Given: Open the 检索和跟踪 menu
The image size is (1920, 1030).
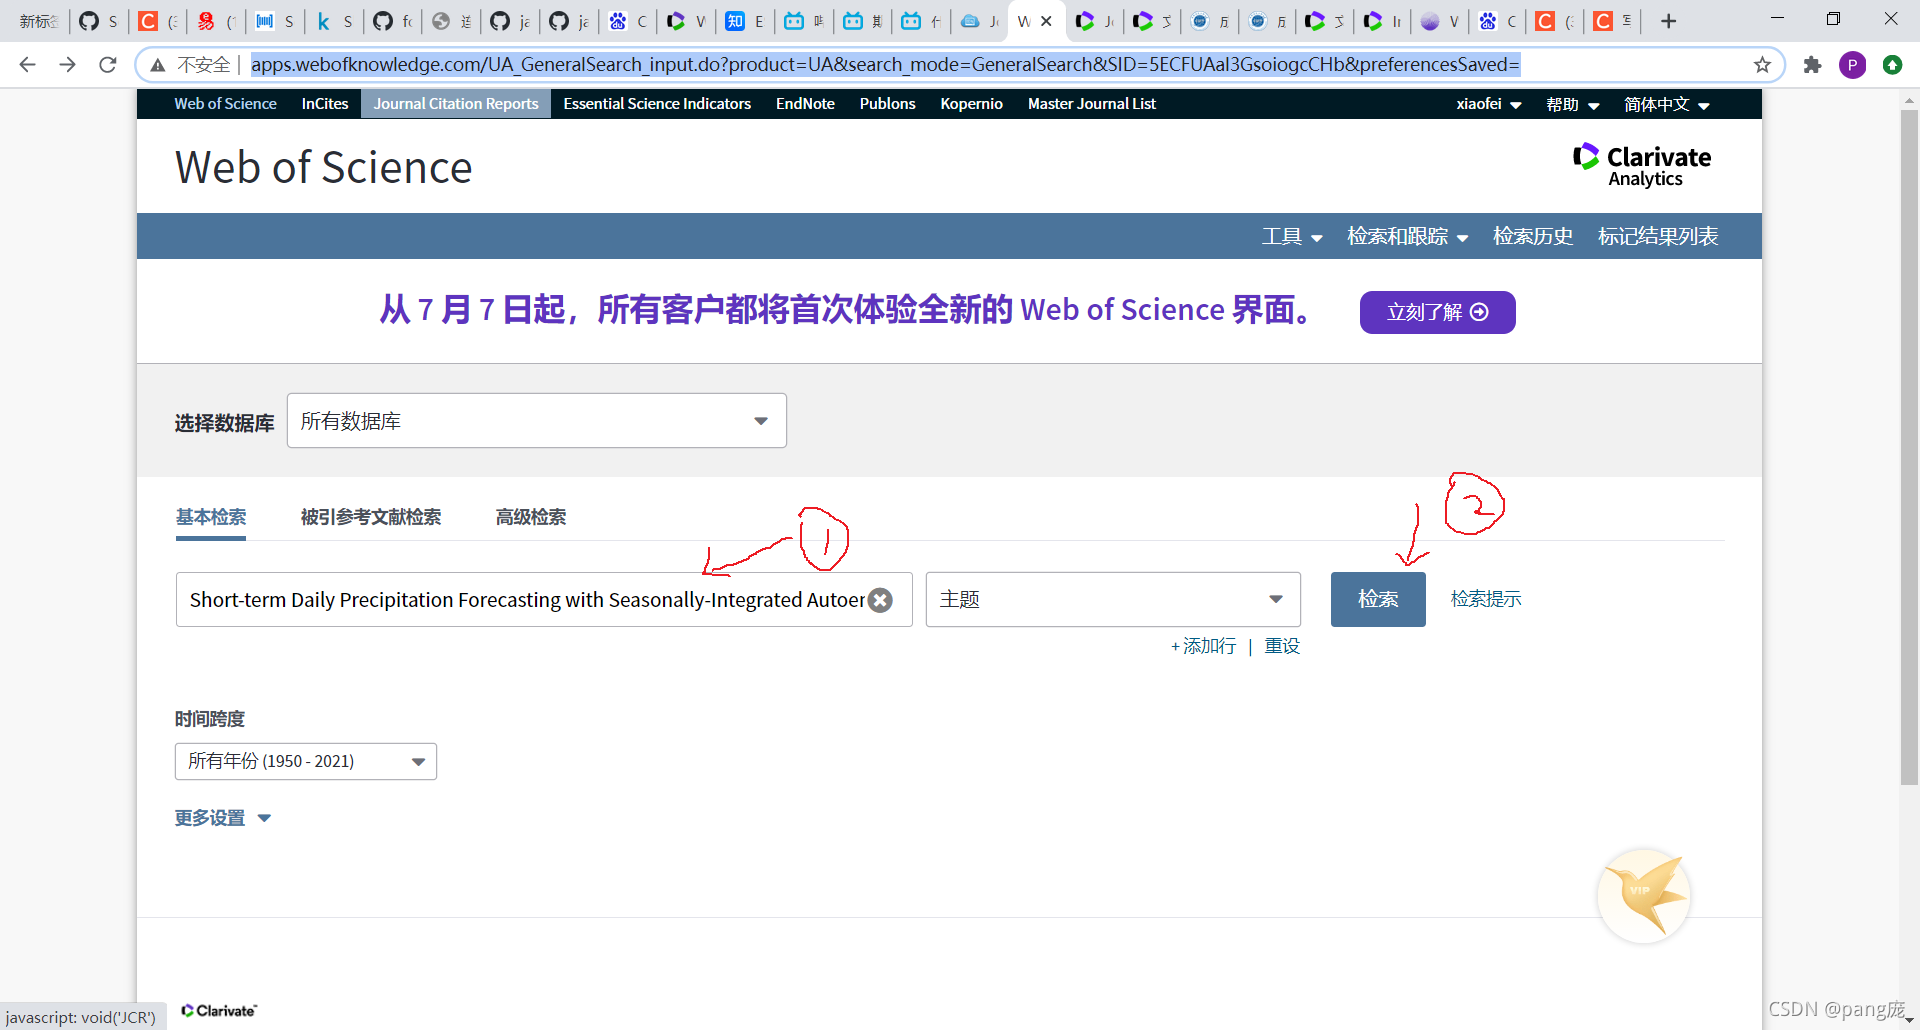Looking at the screenshot, I should [x=1407, y=237].
